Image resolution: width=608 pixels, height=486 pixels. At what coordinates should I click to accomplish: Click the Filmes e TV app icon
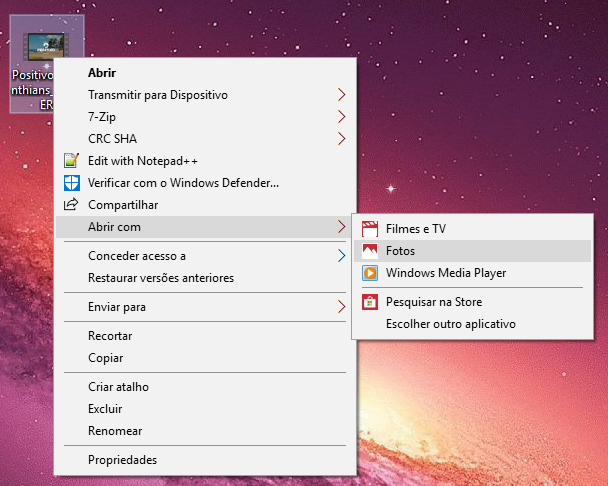(x=369, y=229)
